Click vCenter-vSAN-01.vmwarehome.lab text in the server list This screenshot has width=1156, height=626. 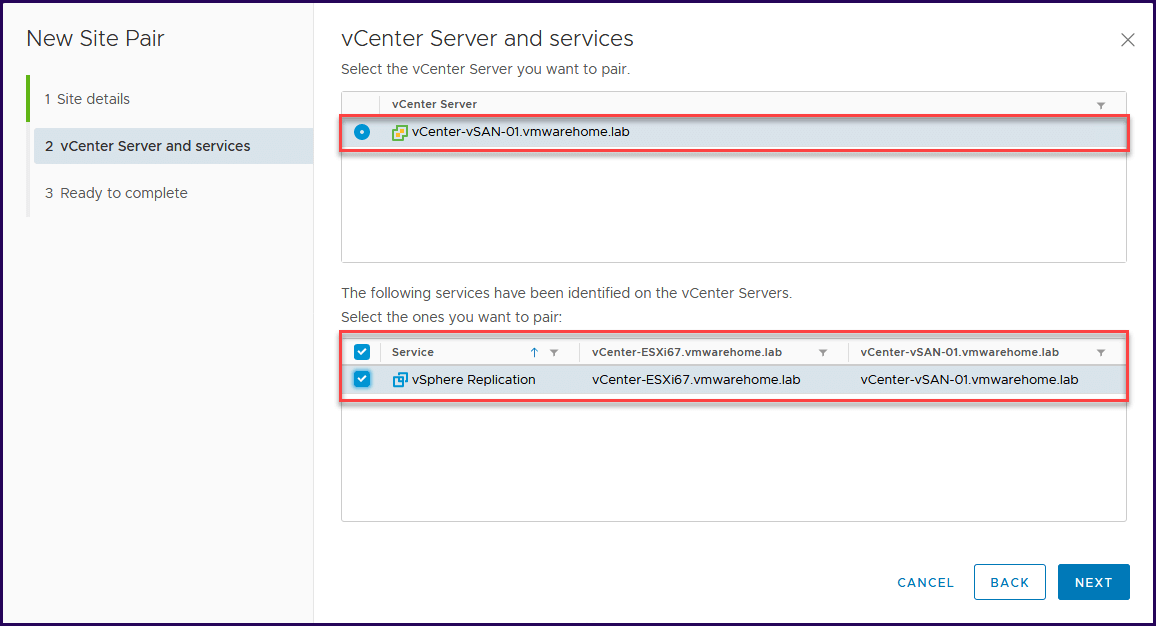[520, 132]
